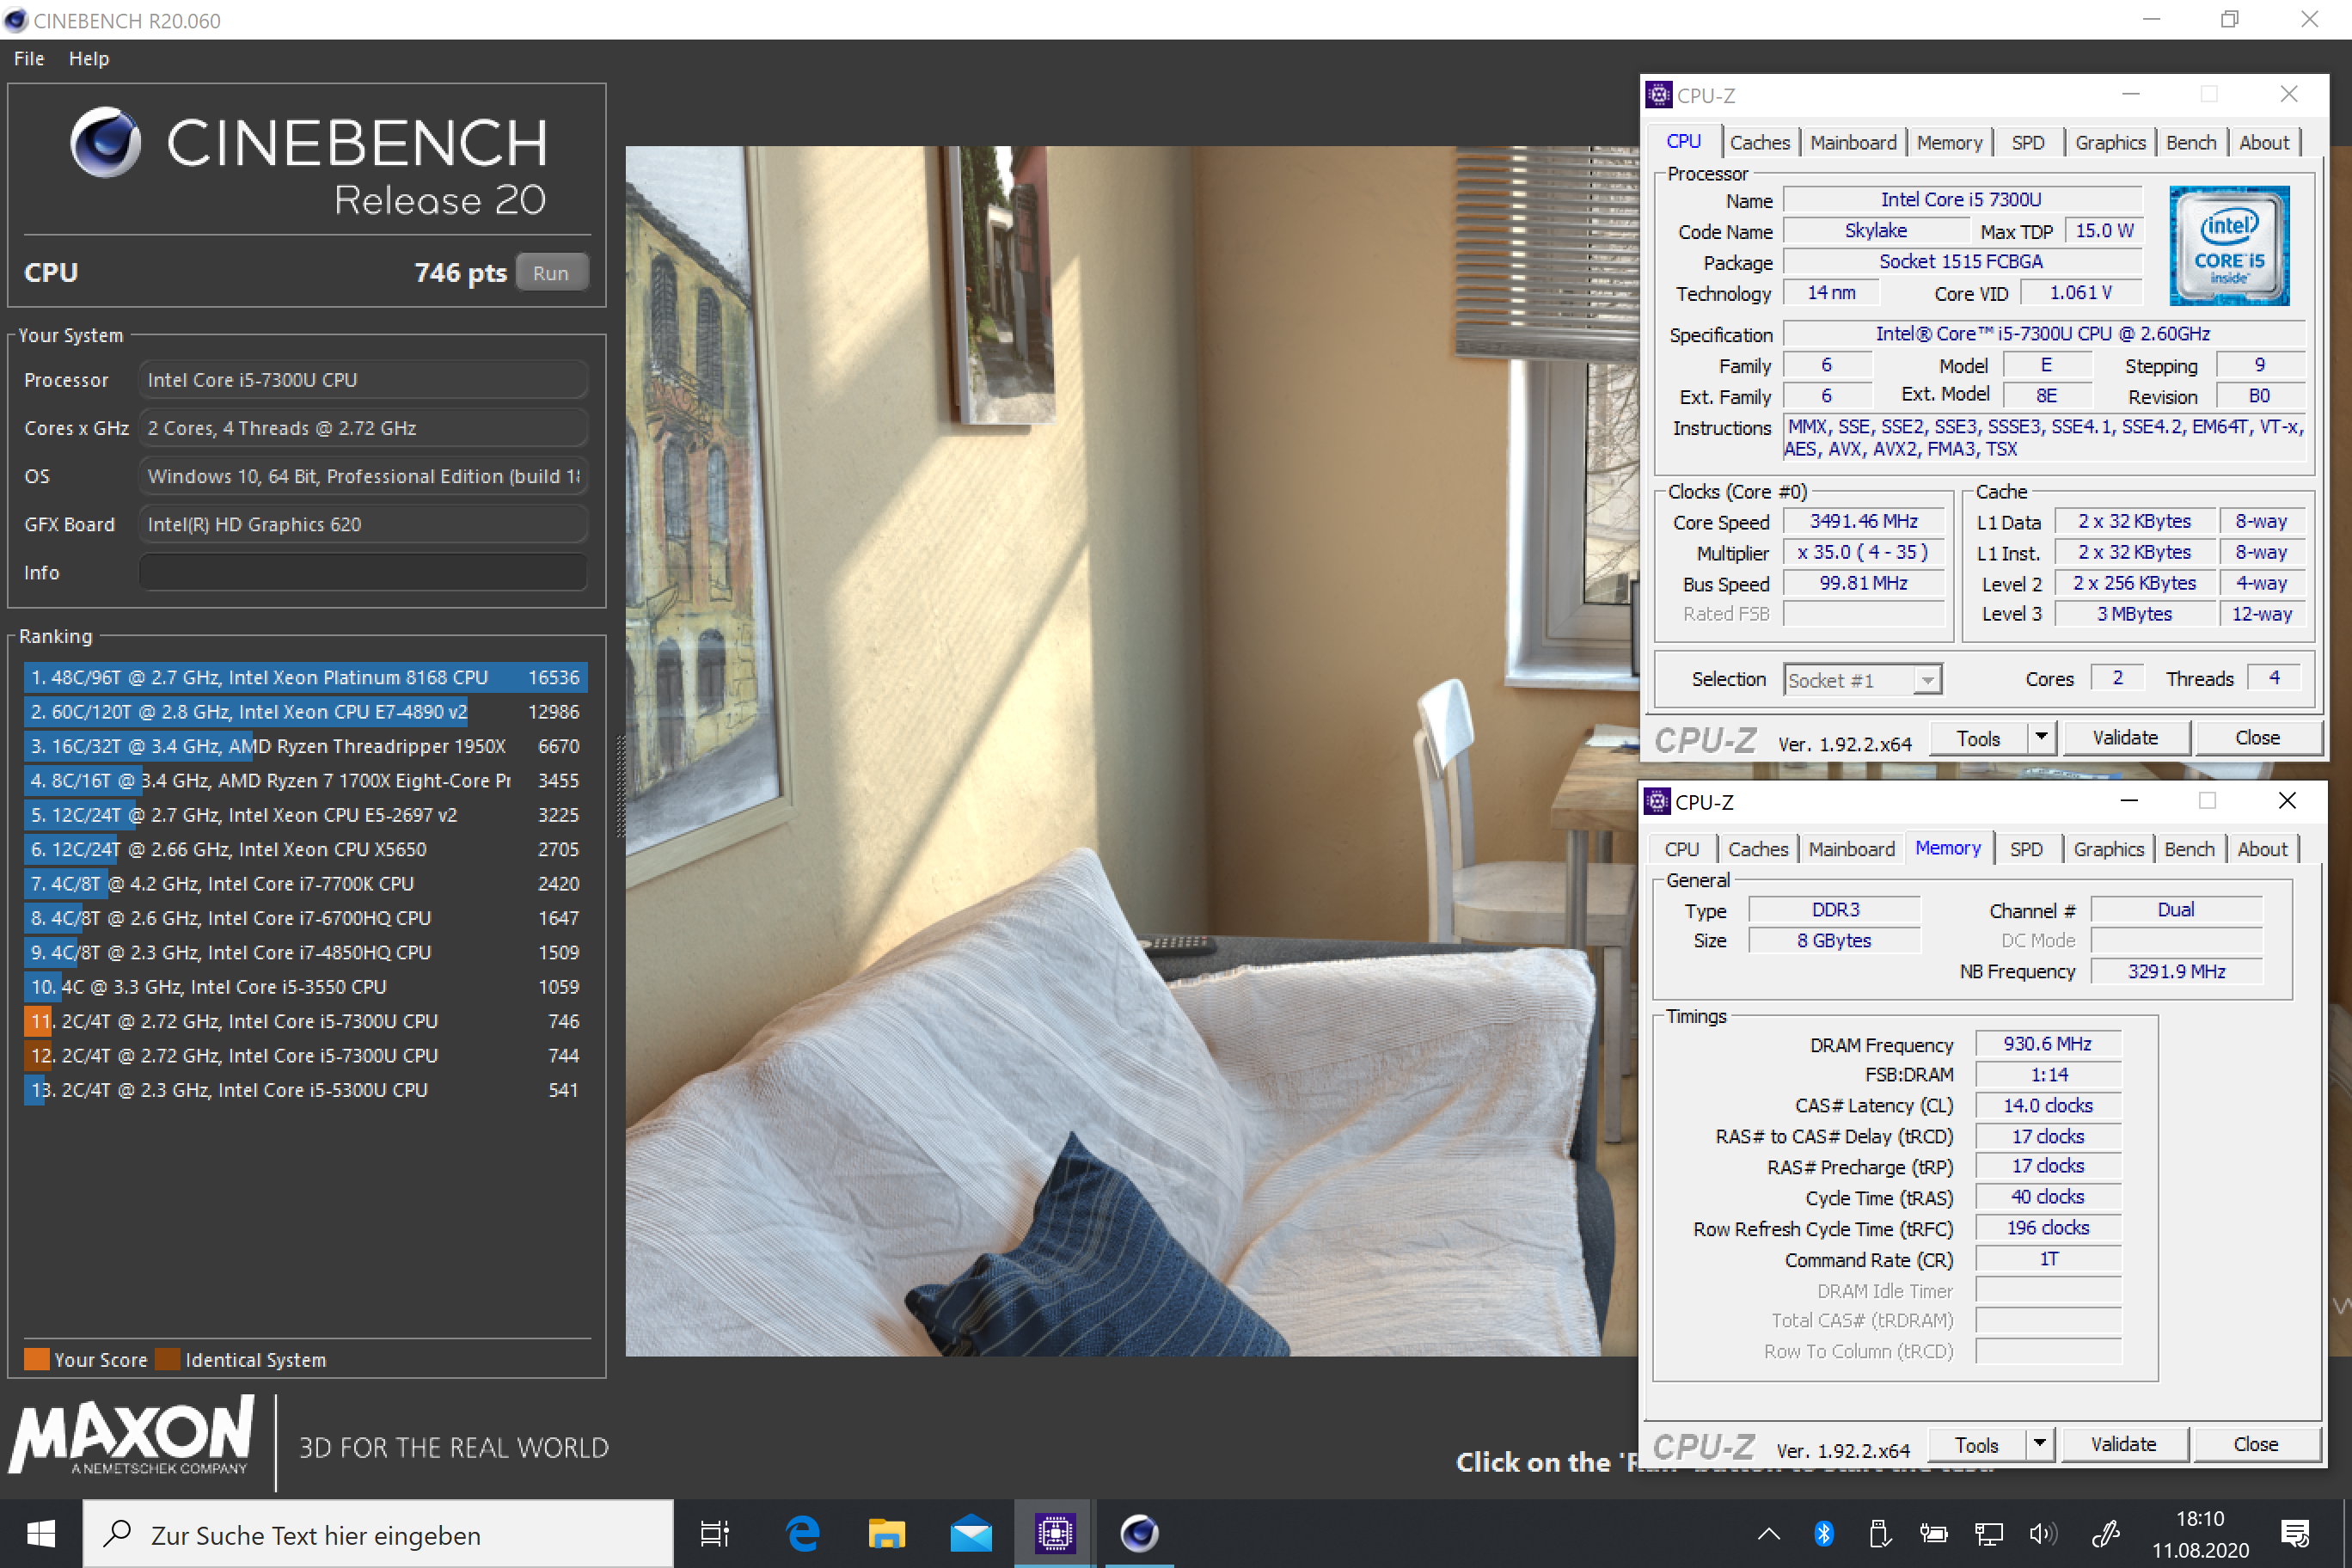Viewport: 2352px width, 1568px height.
Task: Click the Intel Core i5 logo badge
Action: click(2229, 245)
